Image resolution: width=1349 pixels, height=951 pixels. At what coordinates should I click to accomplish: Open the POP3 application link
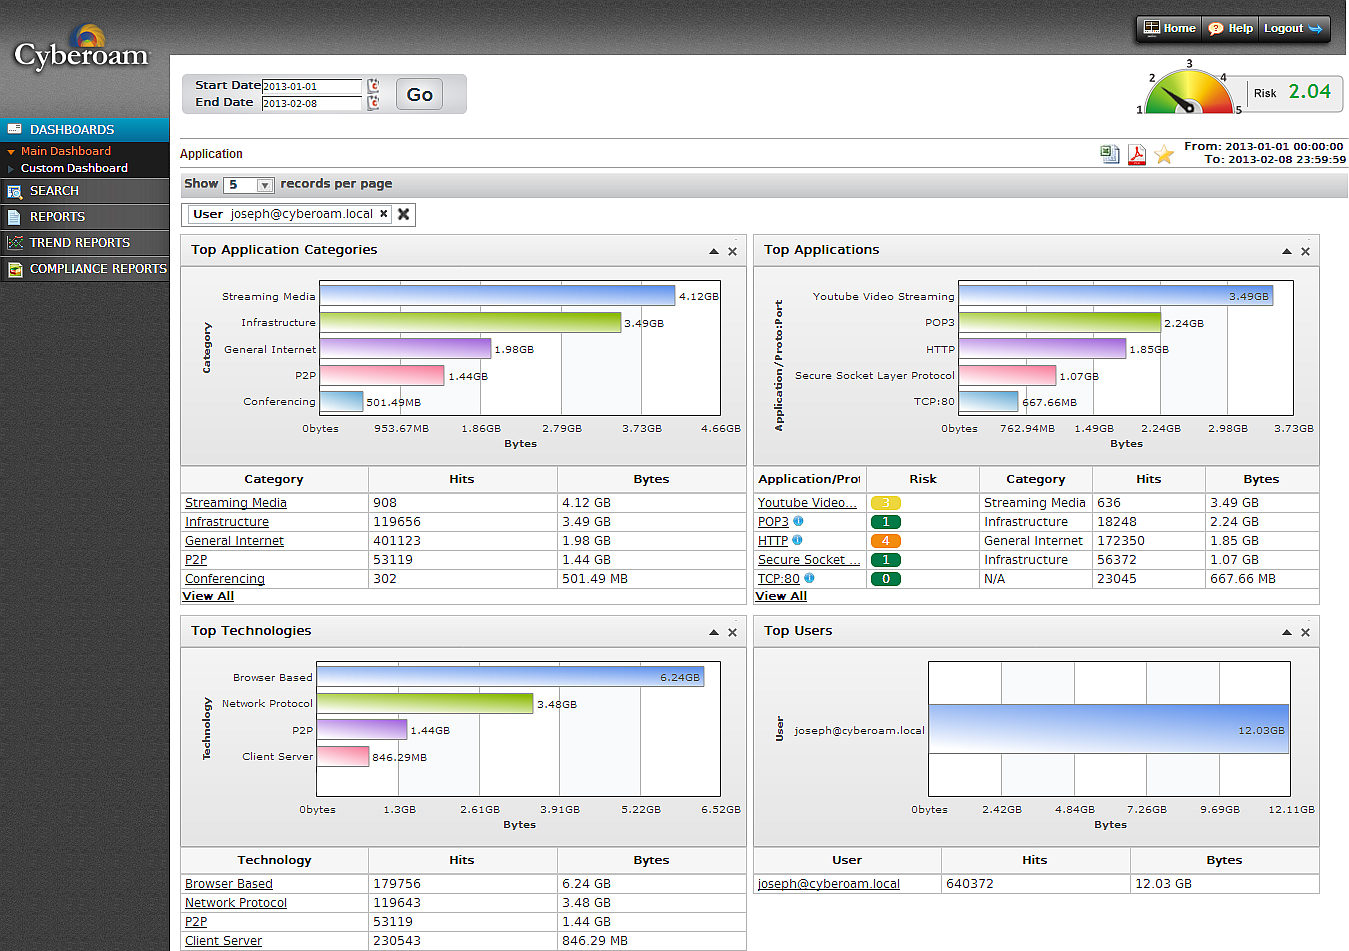pyautogui.click(x=773, y=522)
